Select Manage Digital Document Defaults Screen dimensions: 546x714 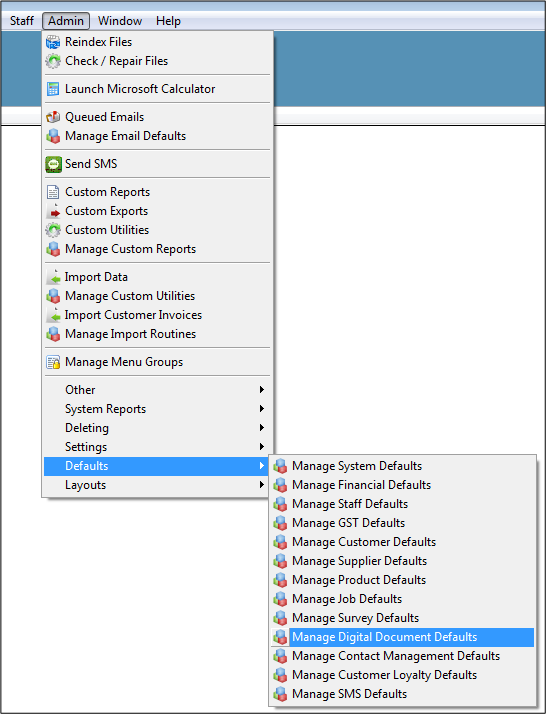pyautogui.click(x=403, y=637)
